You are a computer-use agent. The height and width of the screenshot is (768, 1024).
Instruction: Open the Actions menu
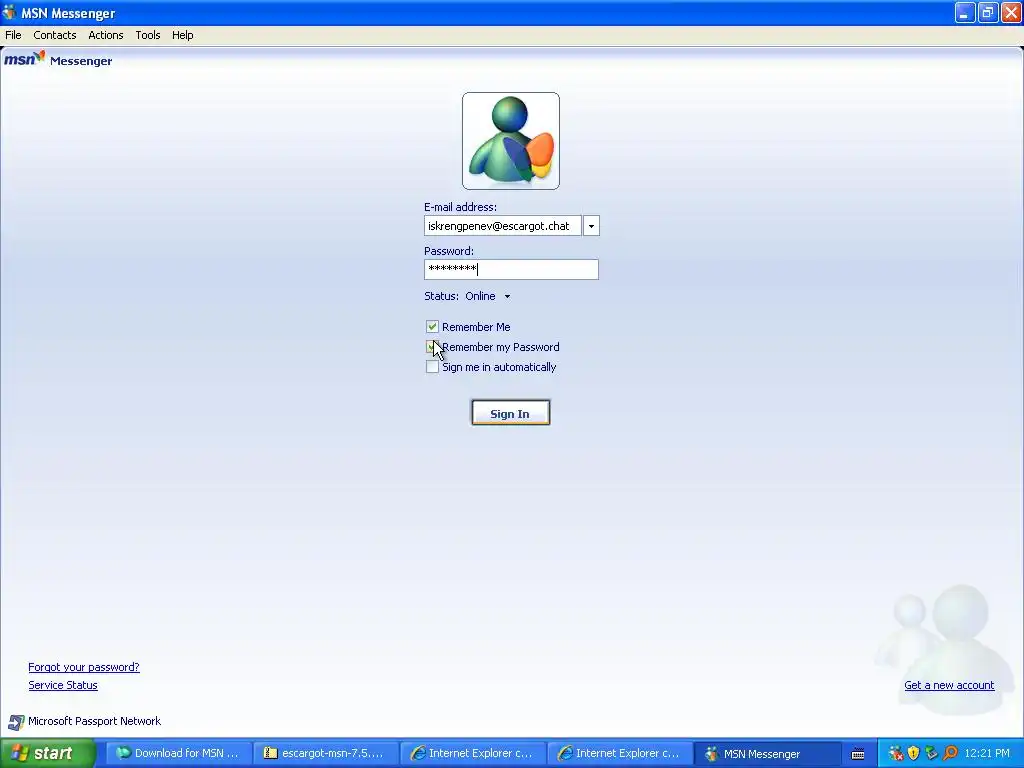[x=106, y=35]
